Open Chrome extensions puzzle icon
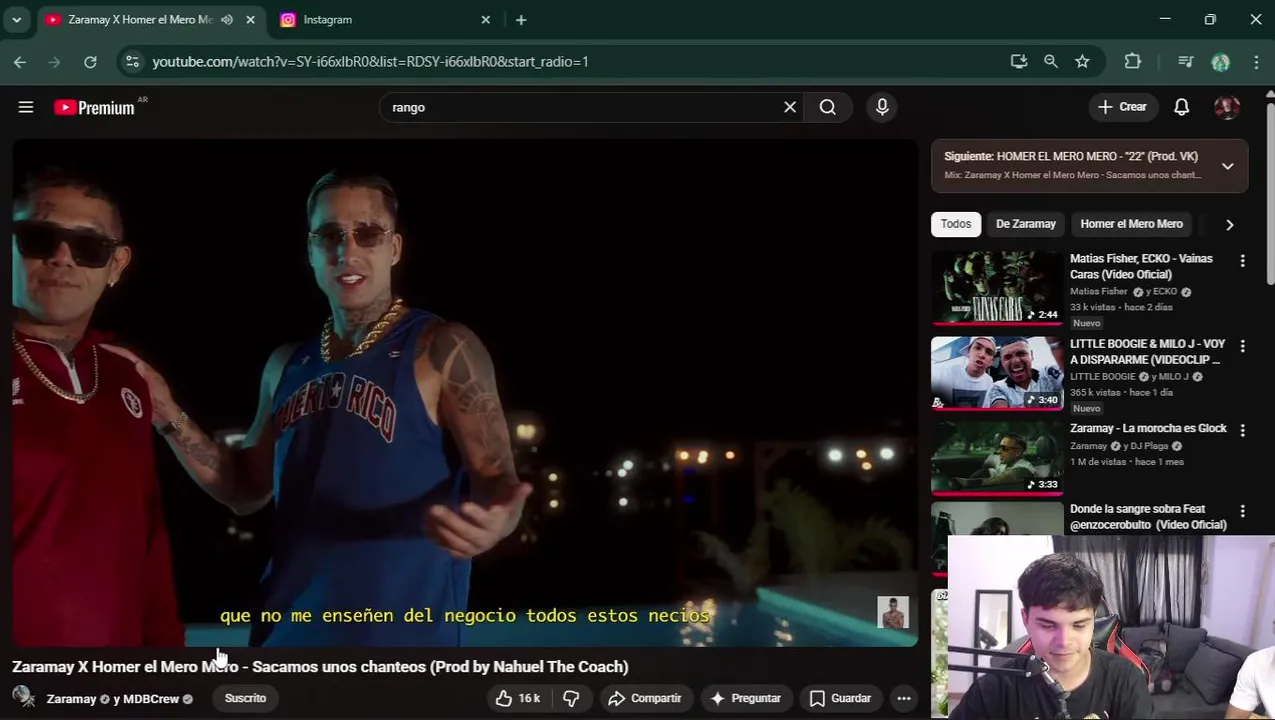This screenshot has width=1275, height=720. tap(1133, 62)
